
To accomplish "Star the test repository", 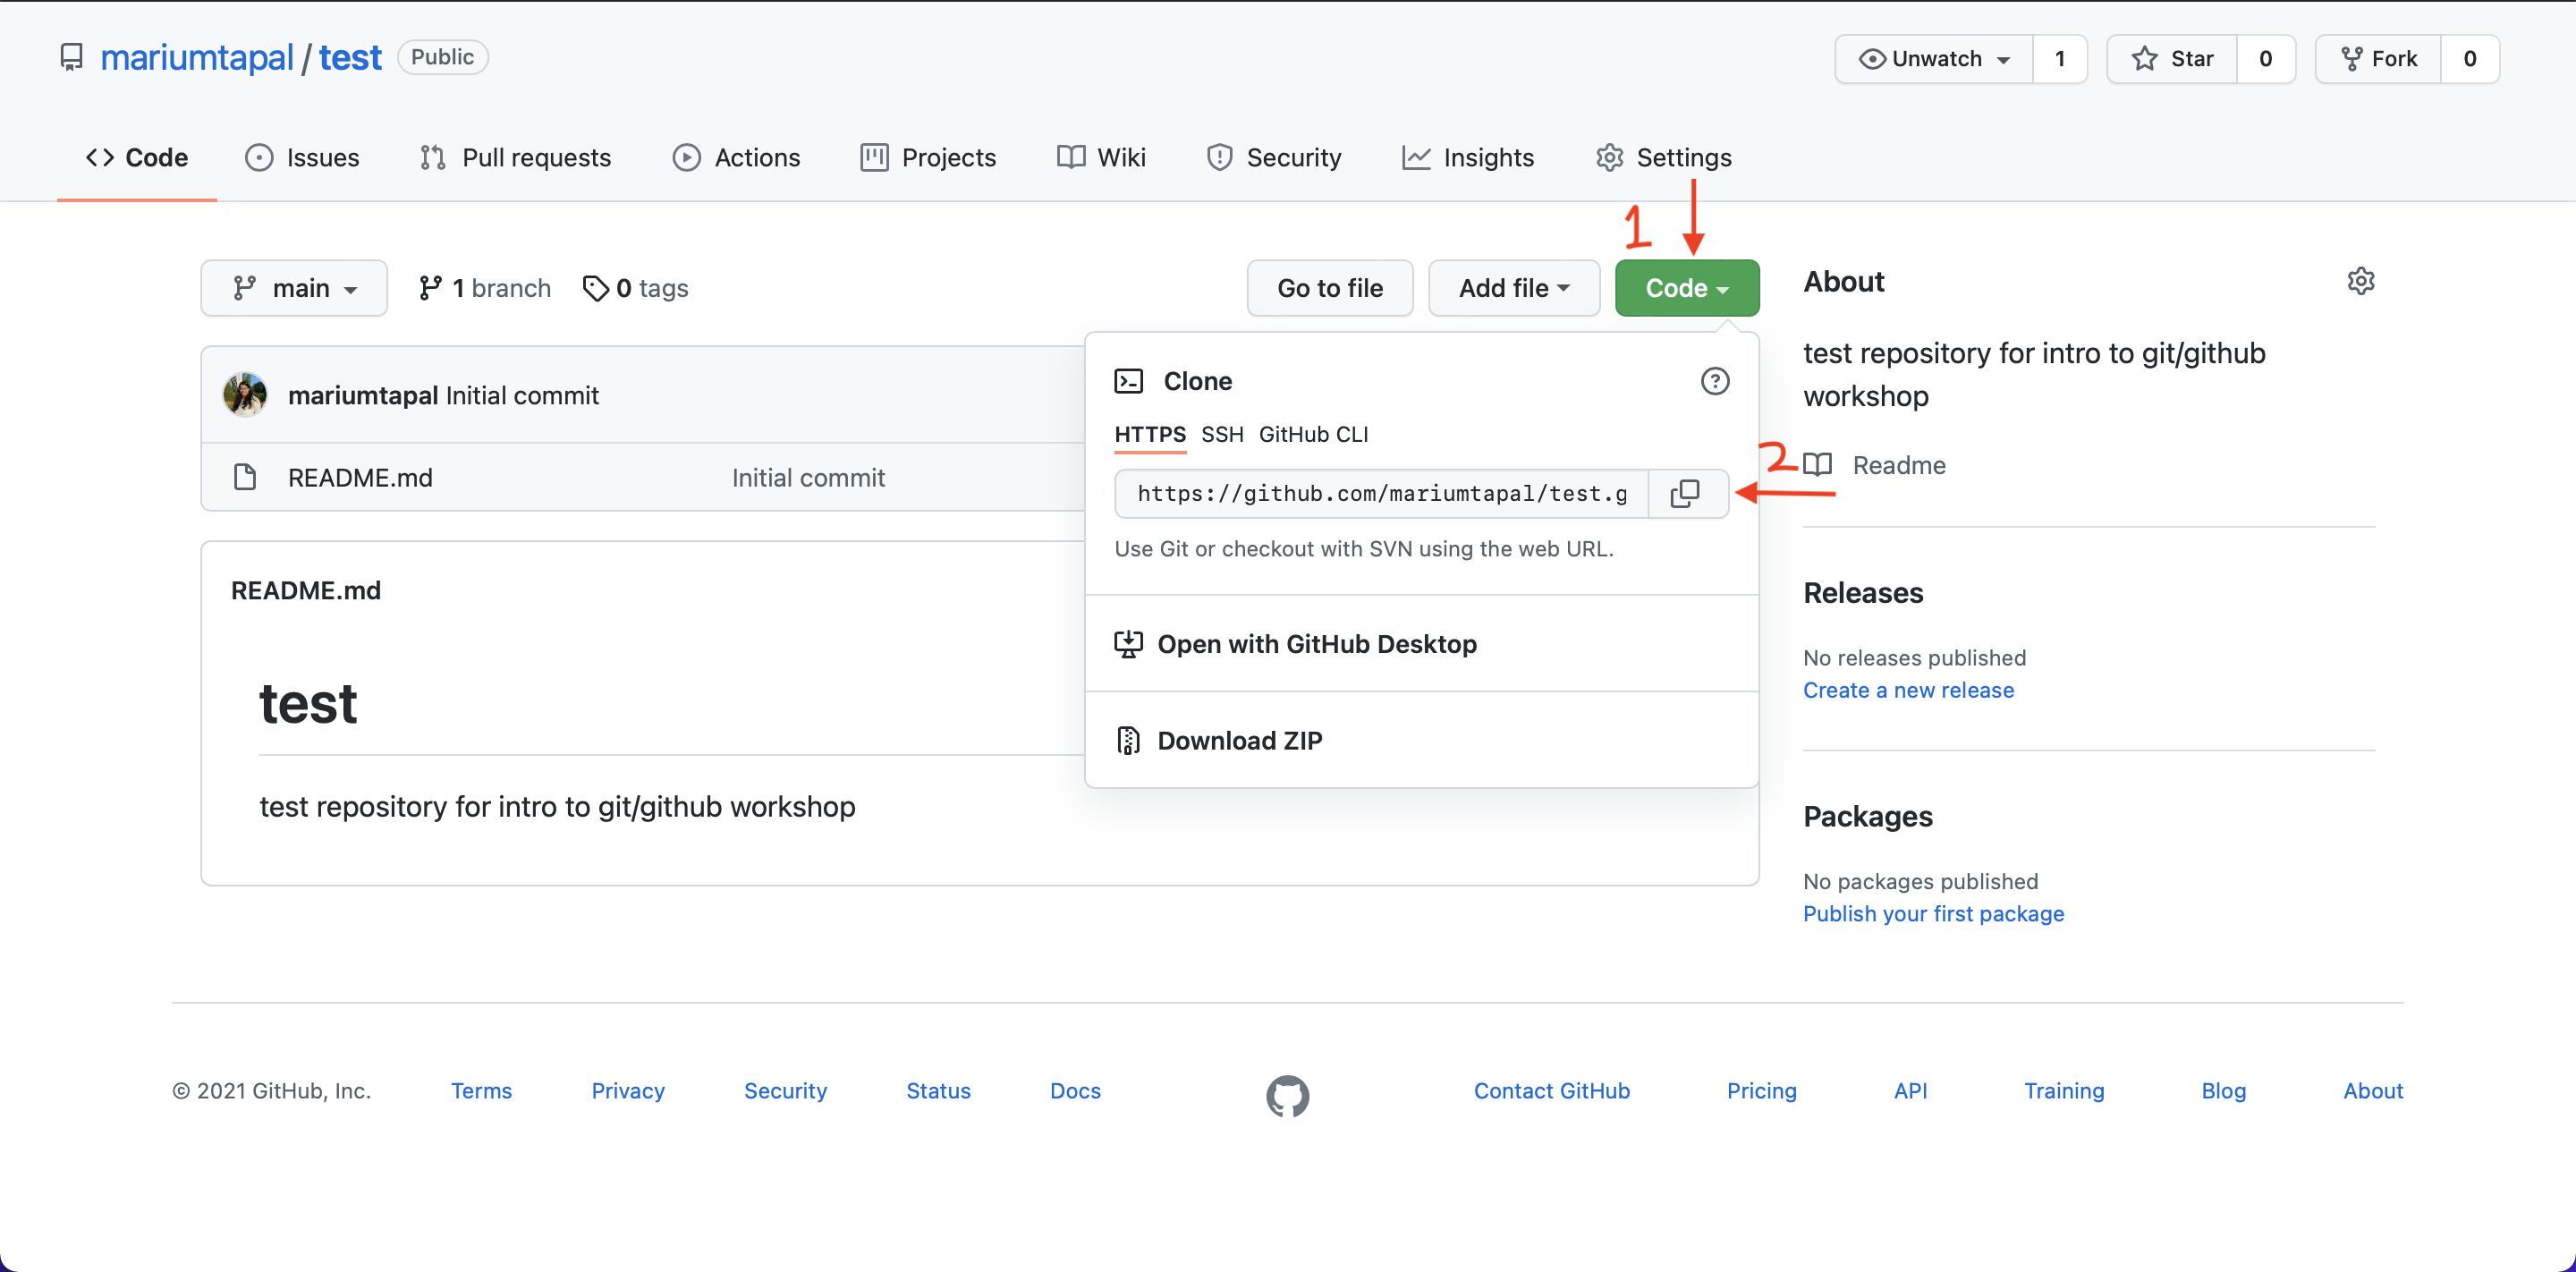I will [x=2172, y=59].
